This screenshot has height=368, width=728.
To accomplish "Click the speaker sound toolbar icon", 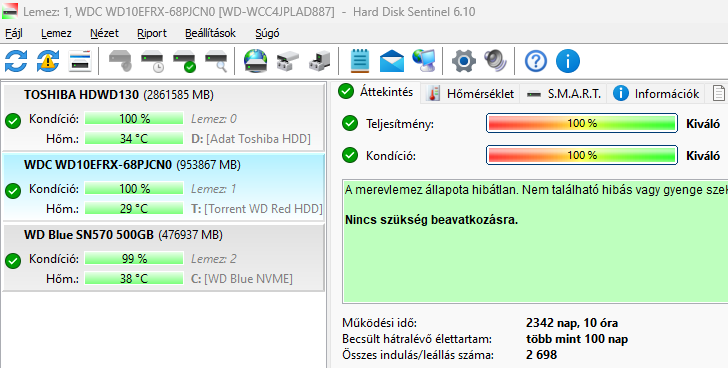I will tap(495, 61).
